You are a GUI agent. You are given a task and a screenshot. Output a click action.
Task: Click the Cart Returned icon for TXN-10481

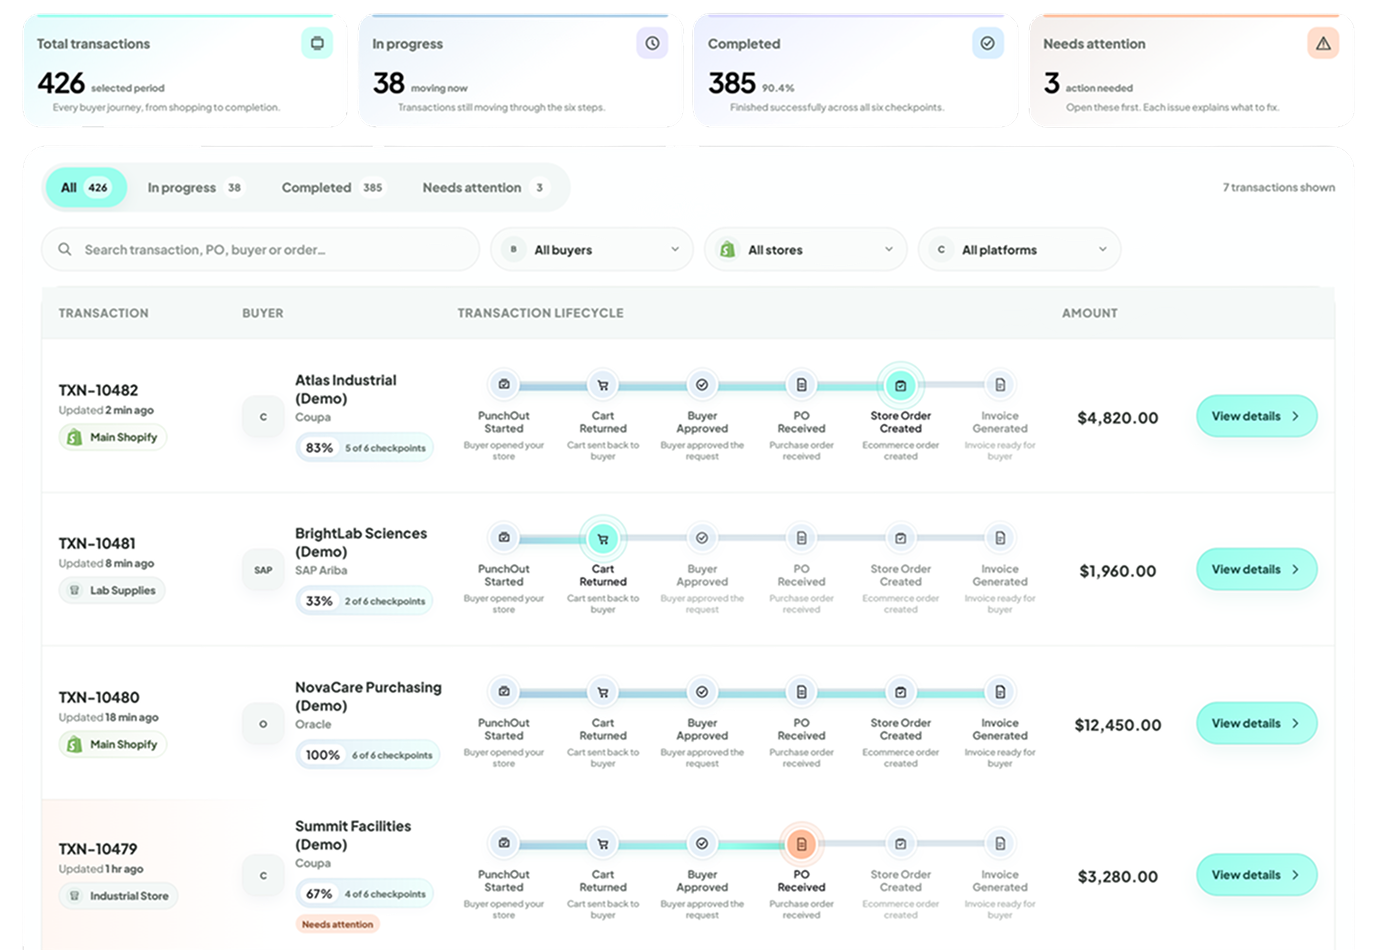click(603, 538)
